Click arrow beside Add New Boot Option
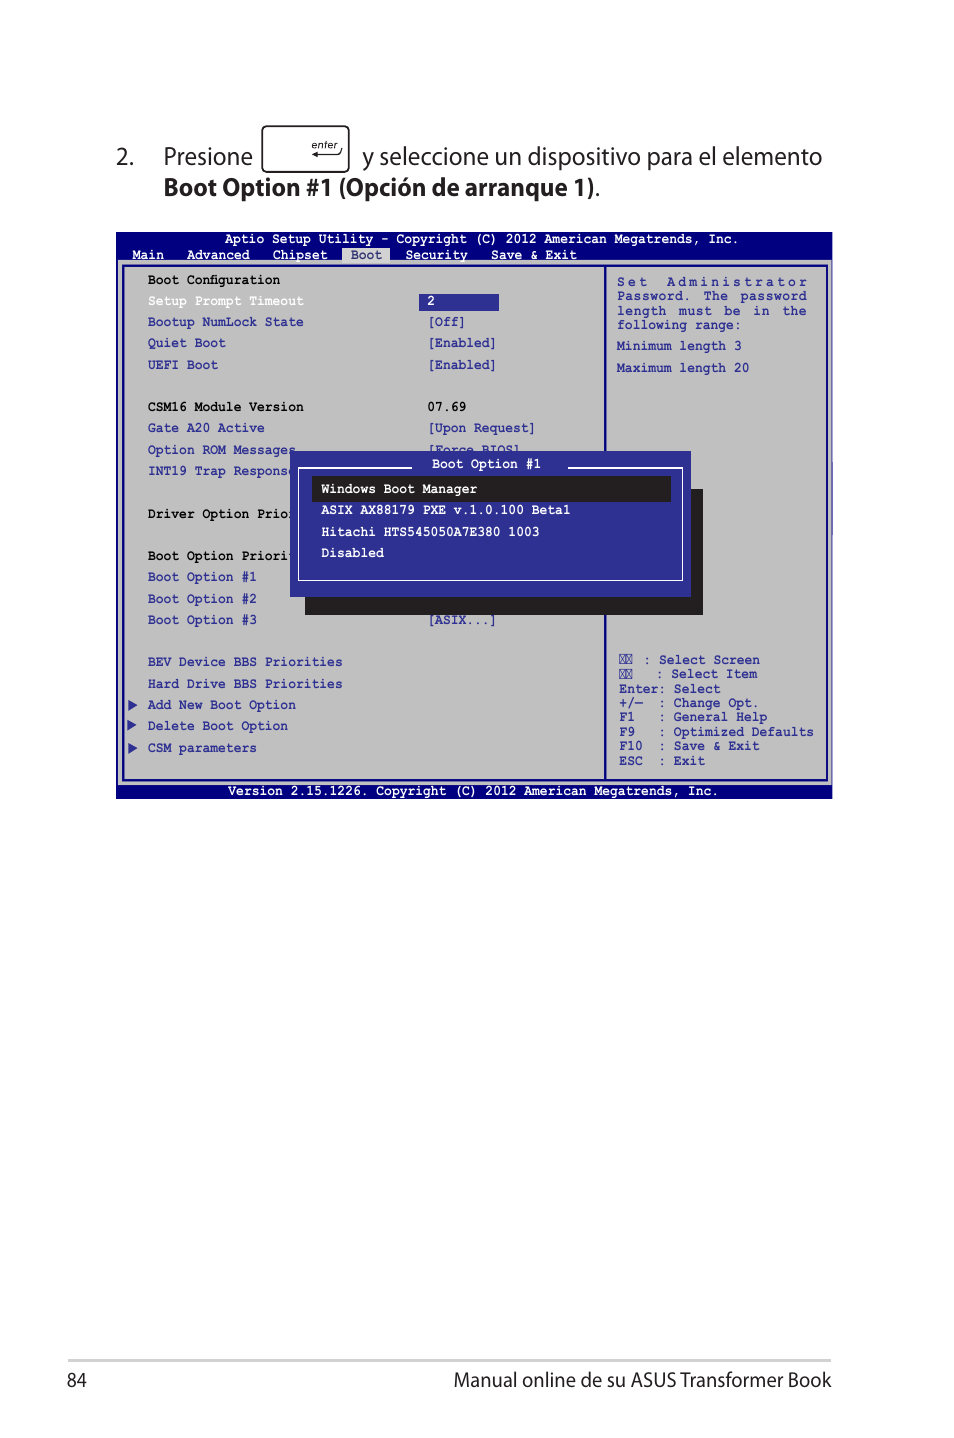 point(132,705)
